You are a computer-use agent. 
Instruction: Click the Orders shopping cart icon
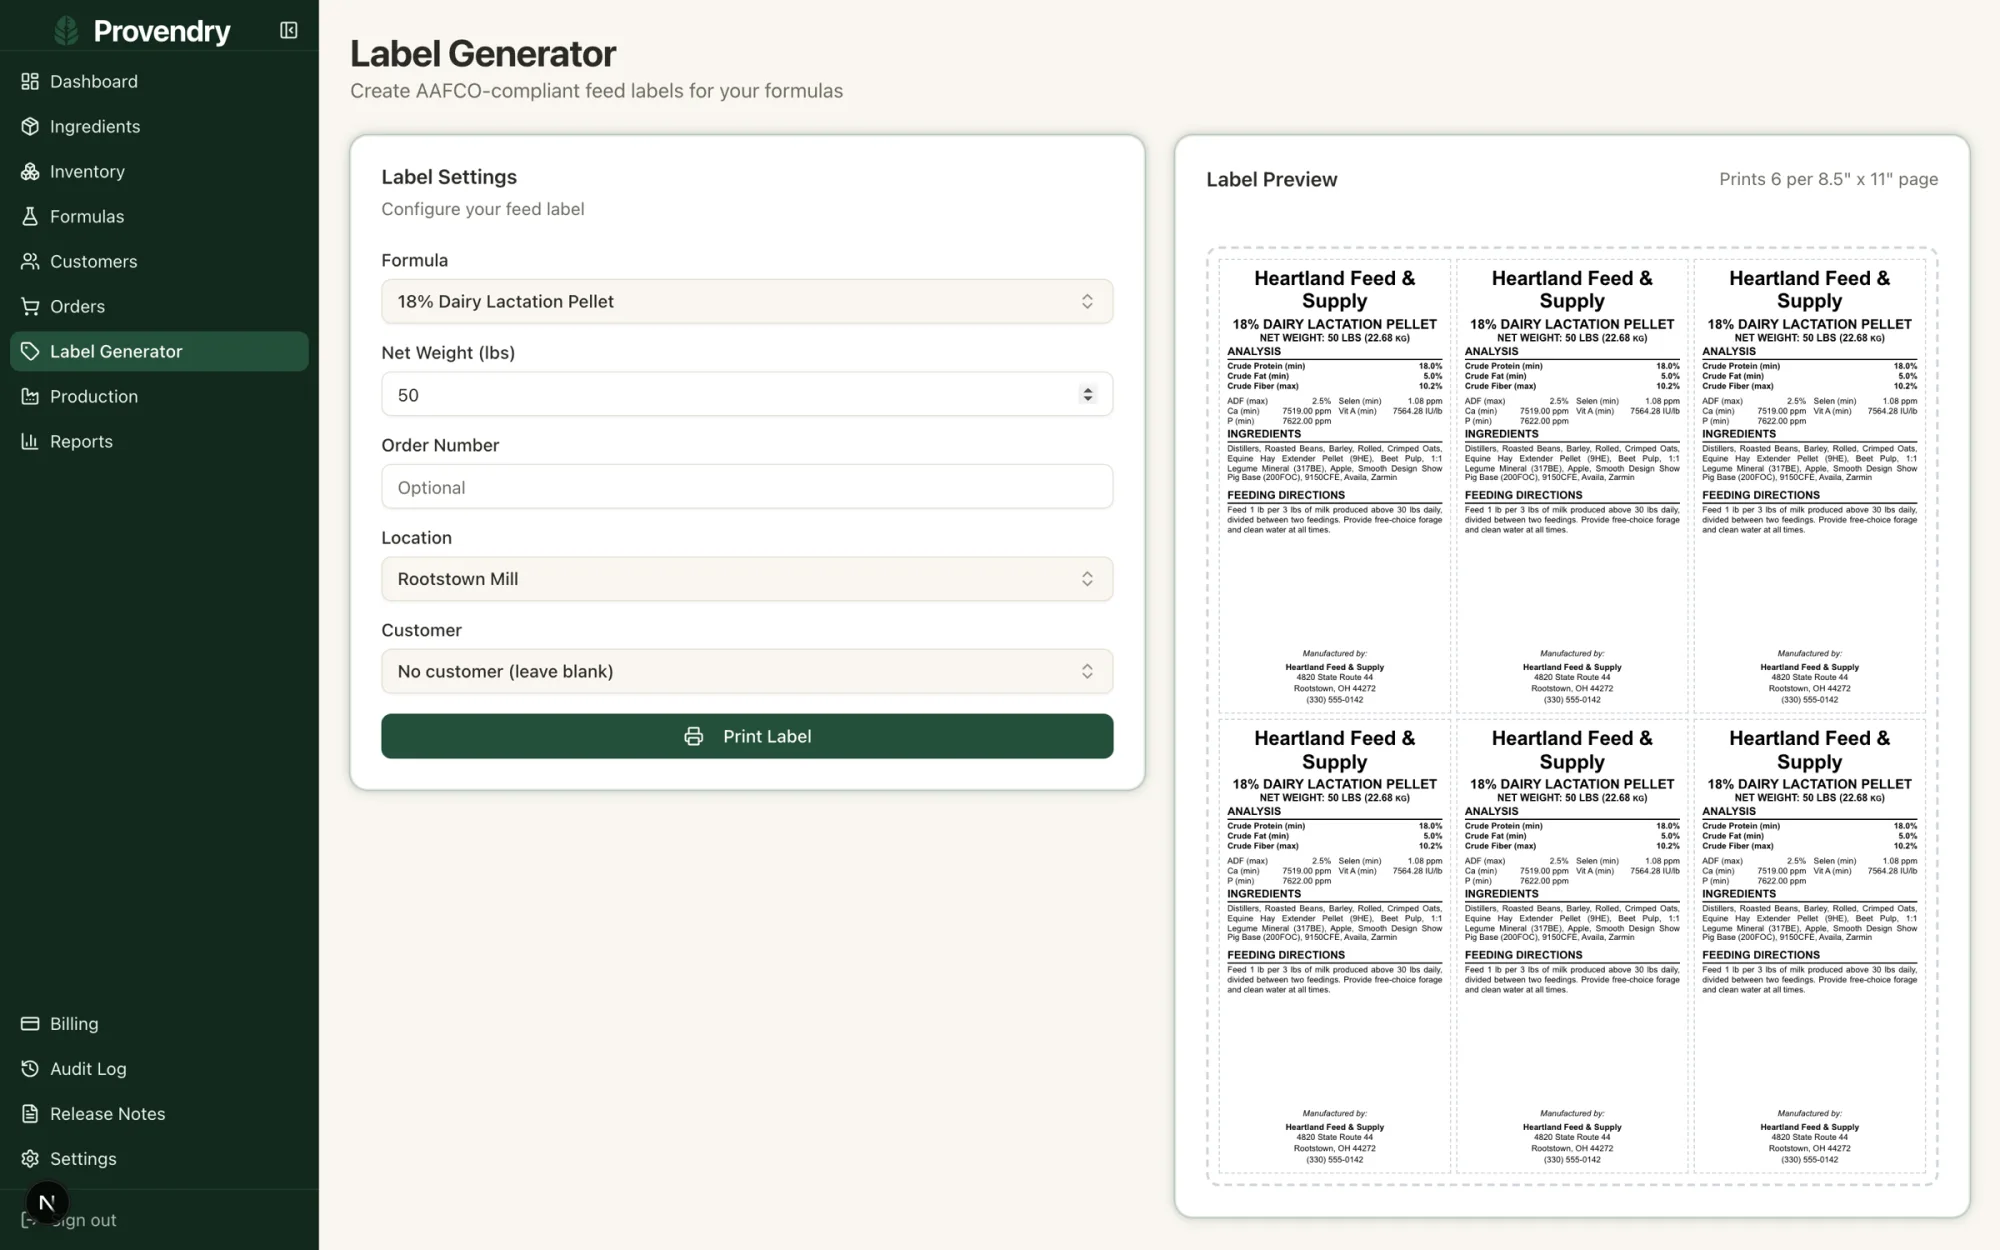(30, 306)
